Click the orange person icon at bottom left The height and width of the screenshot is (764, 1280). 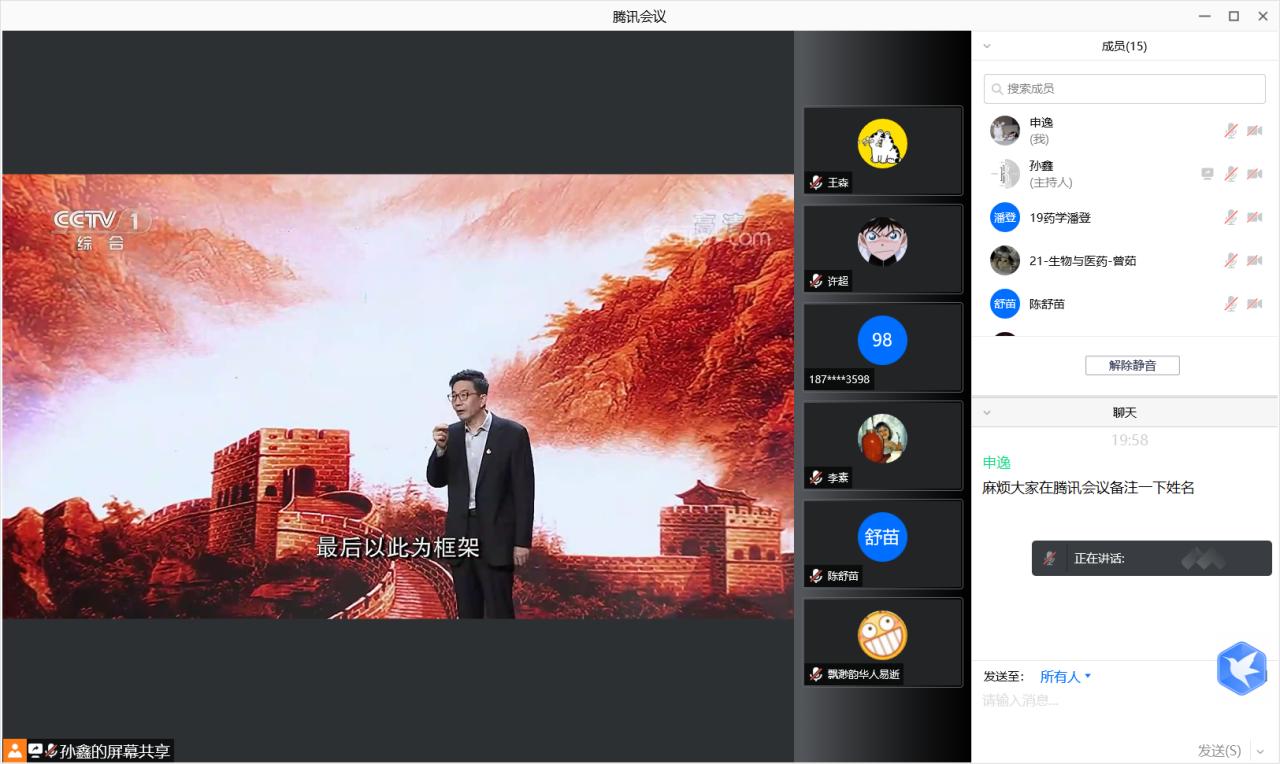[14, 750]
